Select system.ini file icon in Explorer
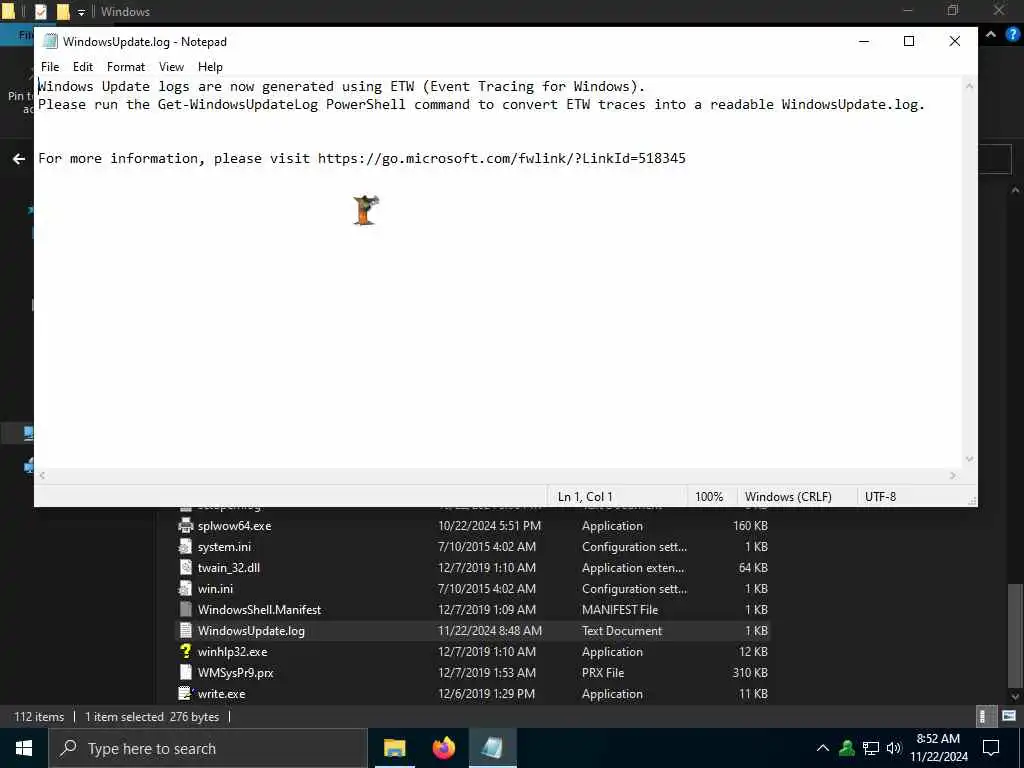The image size is (1024, 768). point(185,547)
